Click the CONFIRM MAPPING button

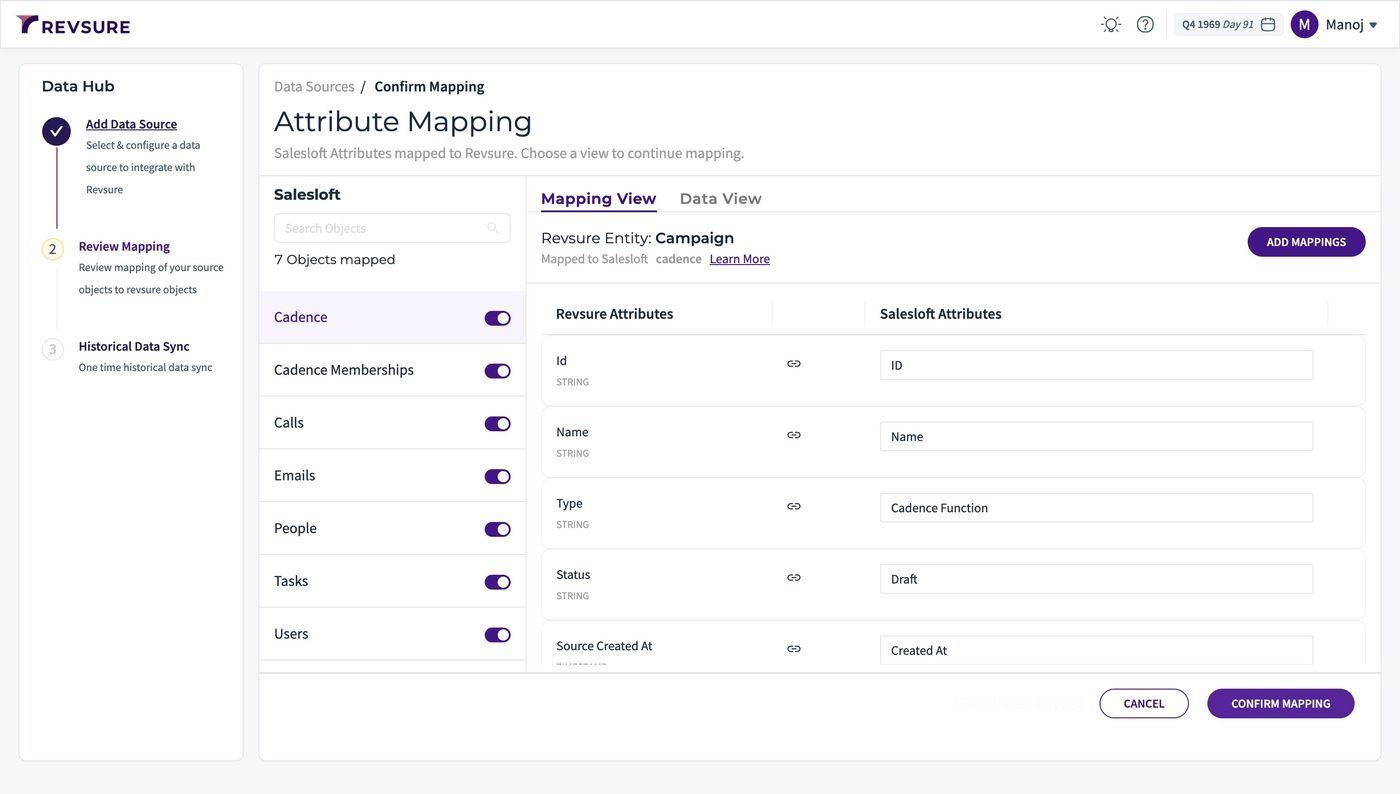click(x=1281, y=704)
